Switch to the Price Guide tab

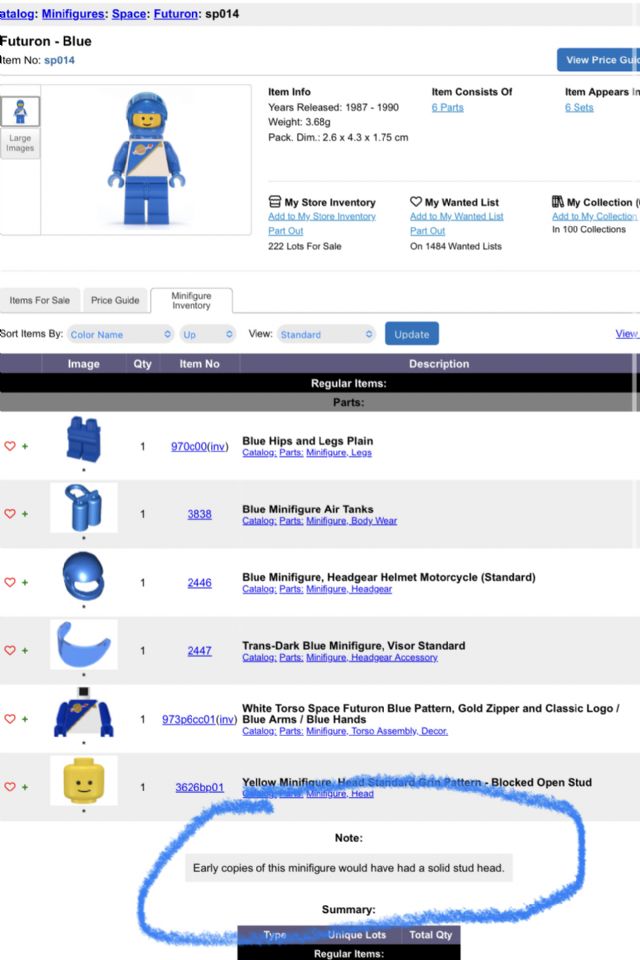[115, 300]
